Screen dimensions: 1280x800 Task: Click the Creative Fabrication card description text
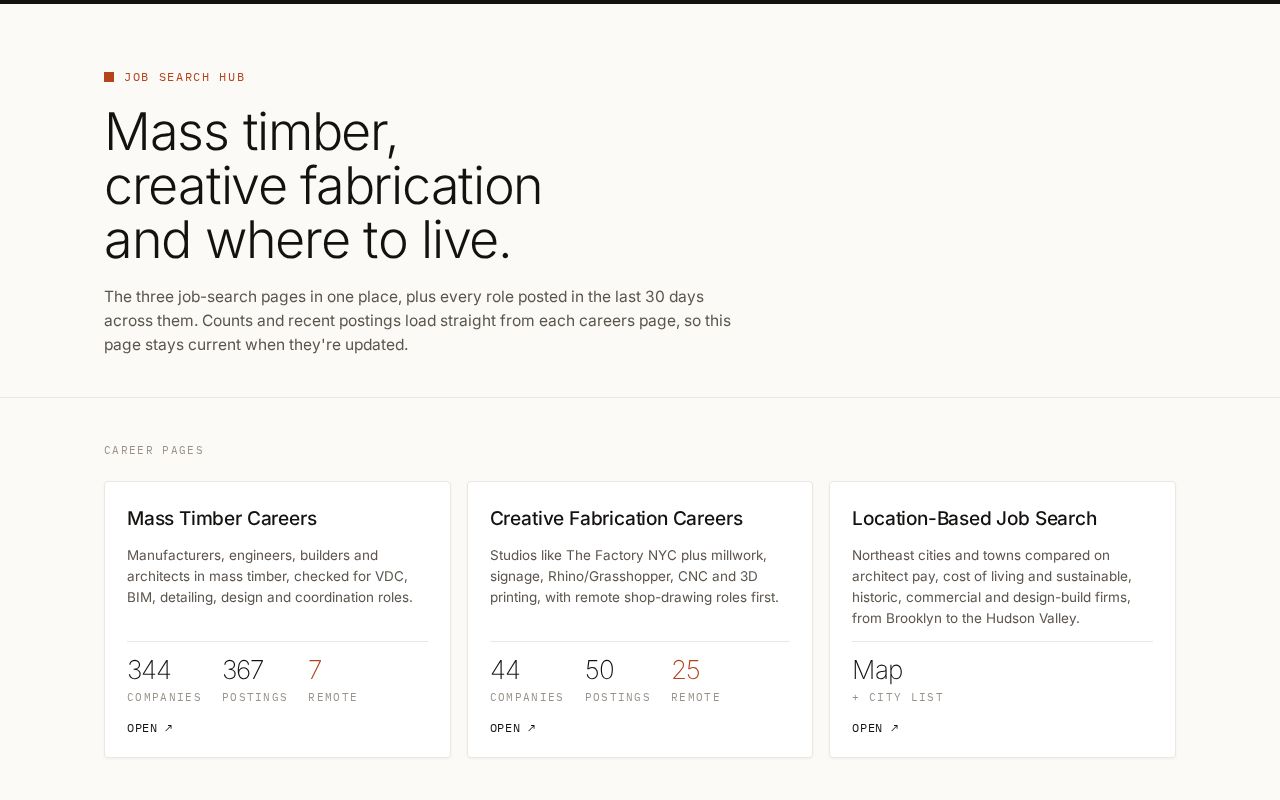coord(634,576)
